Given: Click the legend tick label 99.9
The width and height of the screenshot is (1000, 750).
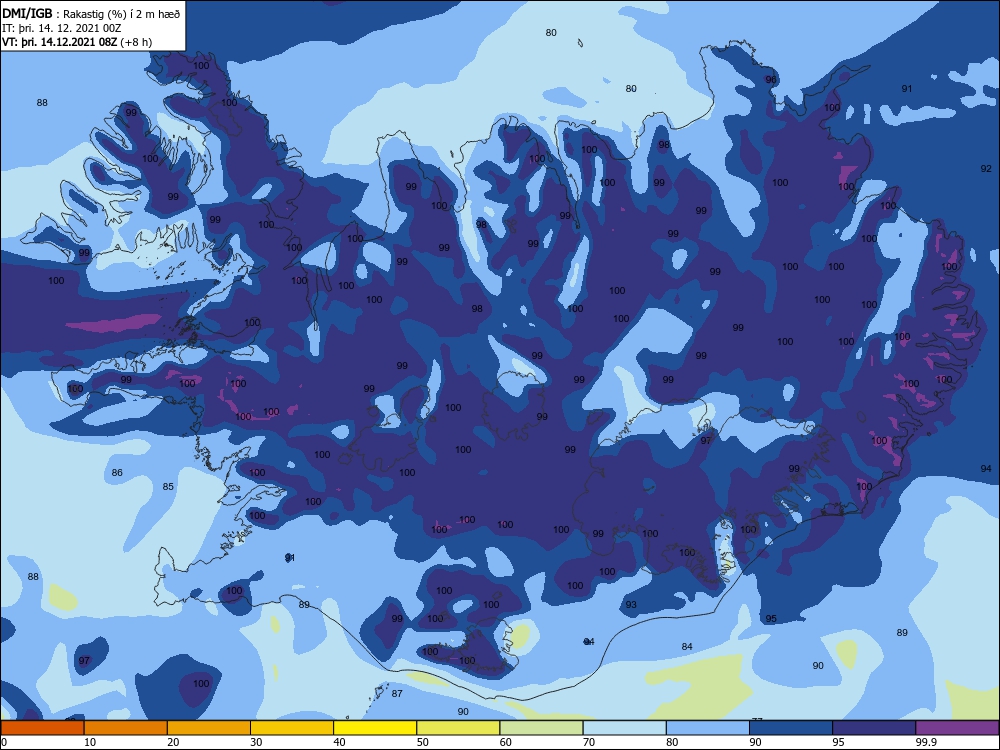Looking at the screenshot, I should click(926, 742).
